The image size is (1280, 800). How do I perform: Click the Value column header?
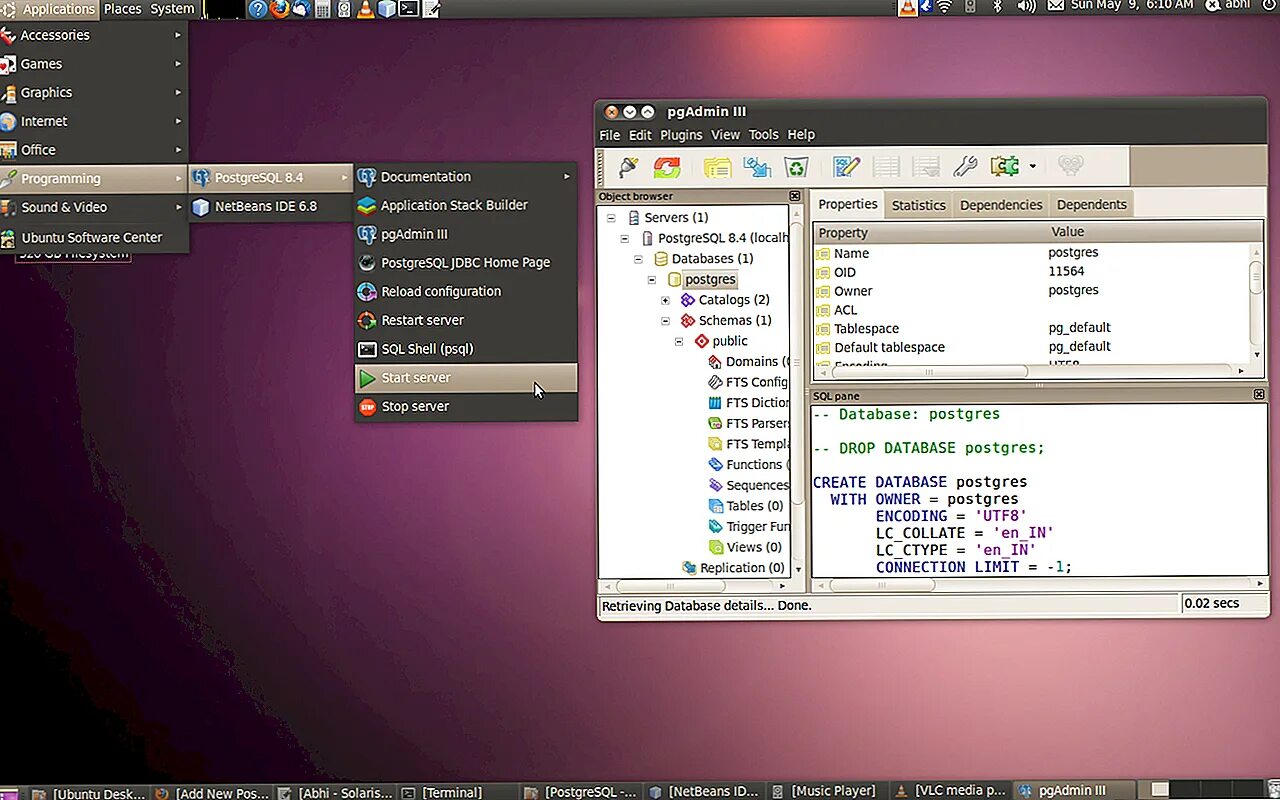click(1155, 232)
